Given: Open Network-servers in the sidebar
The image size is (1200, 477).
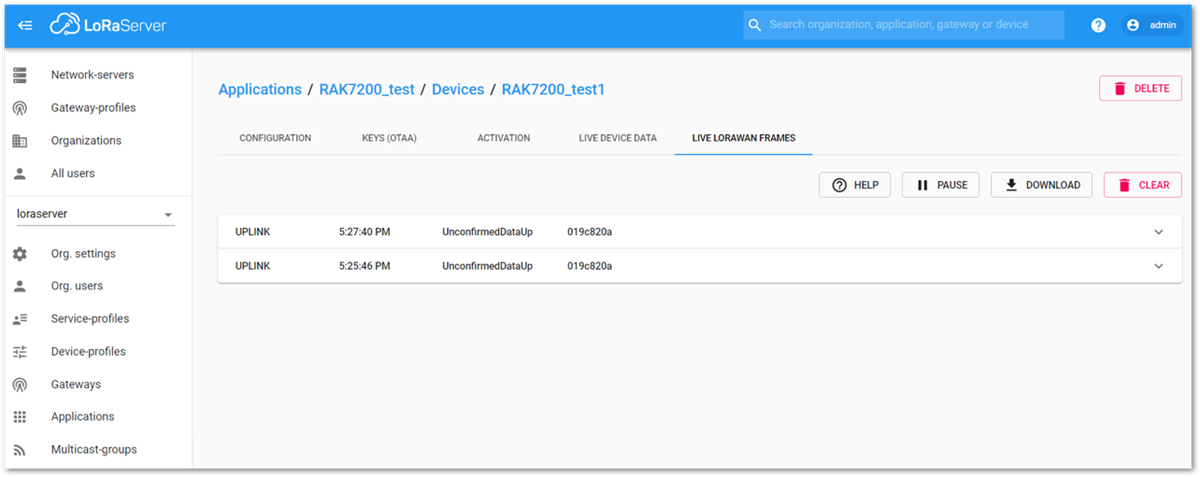Looking at the screenshot, I should 92,75.
